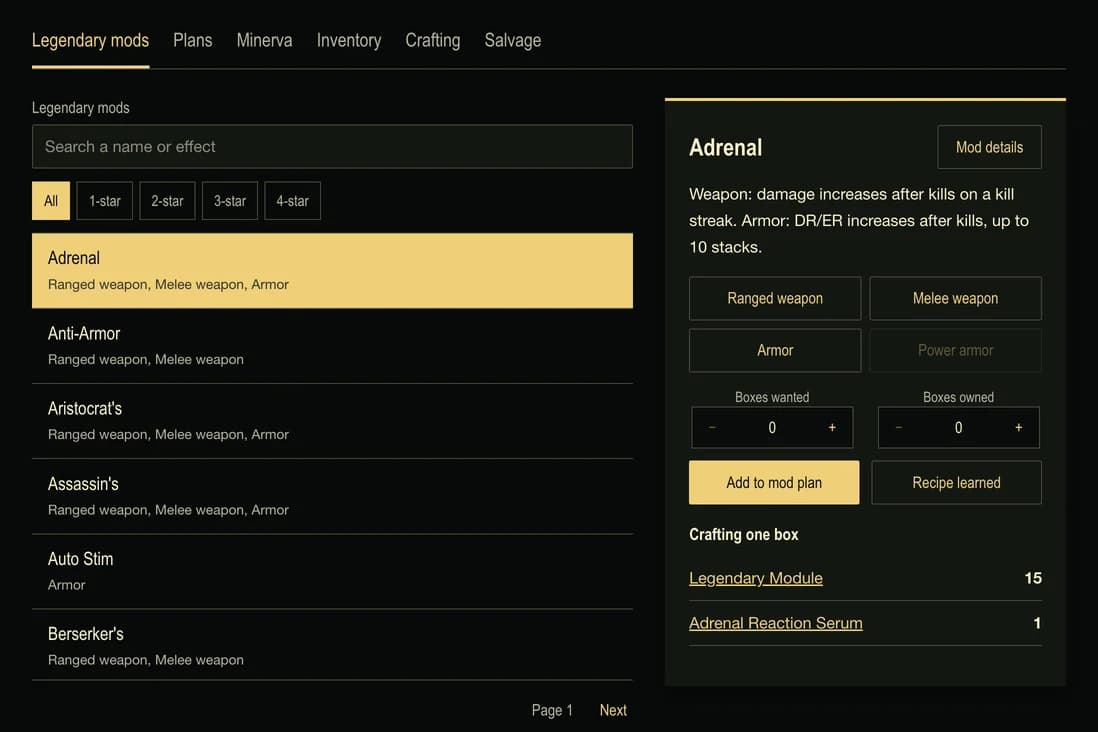Decrease Boxes wanted with minus
Screen dimensions: 1098x732
click(x=712, y=427)
